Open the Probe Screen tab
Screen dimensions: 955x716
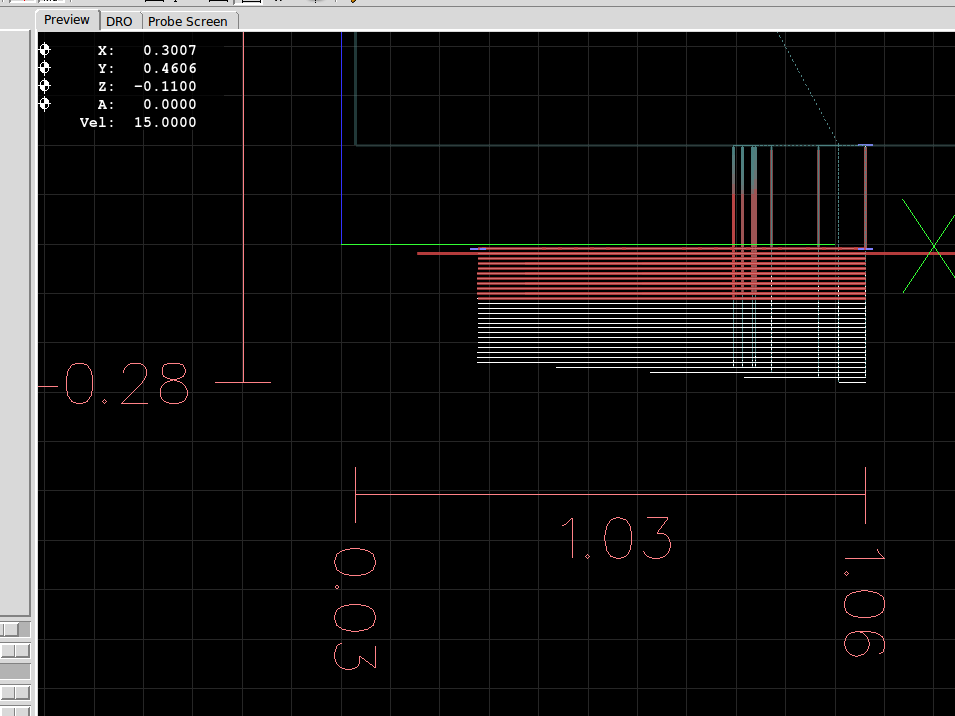pyautogui.click(x=188, y=21)
